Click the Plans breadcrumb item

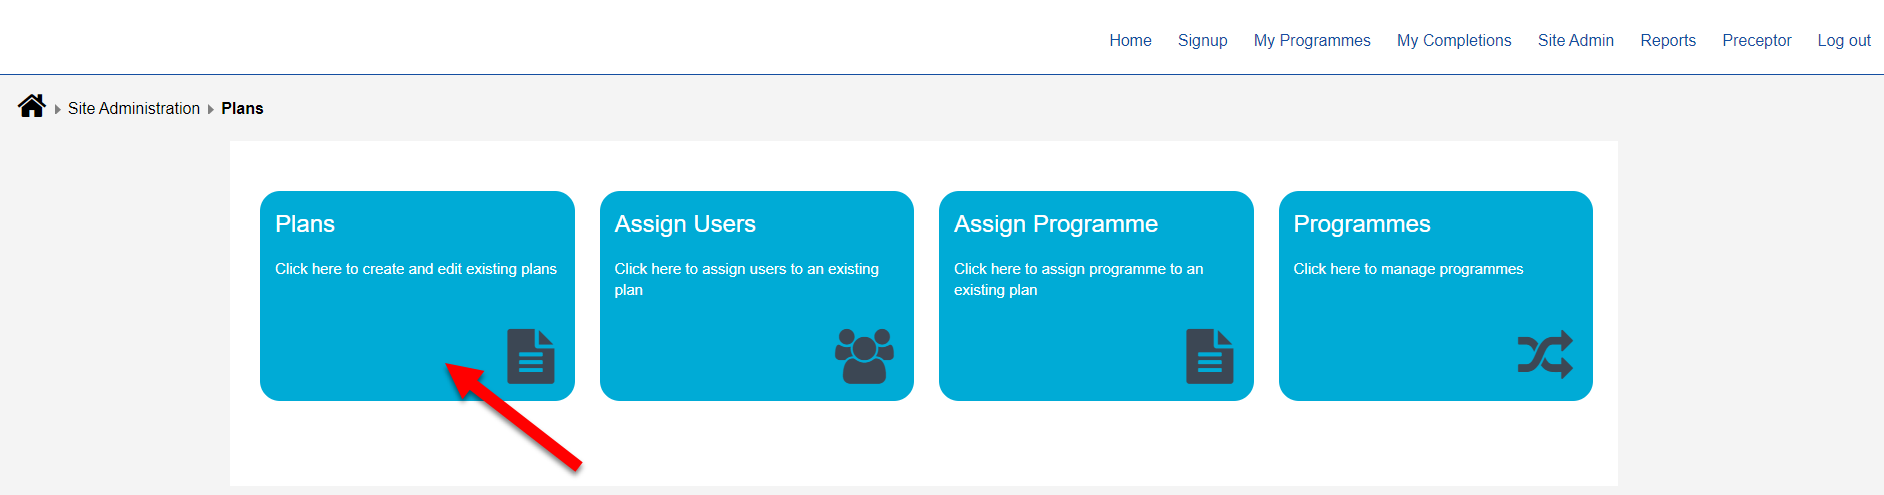pos(242,108)
